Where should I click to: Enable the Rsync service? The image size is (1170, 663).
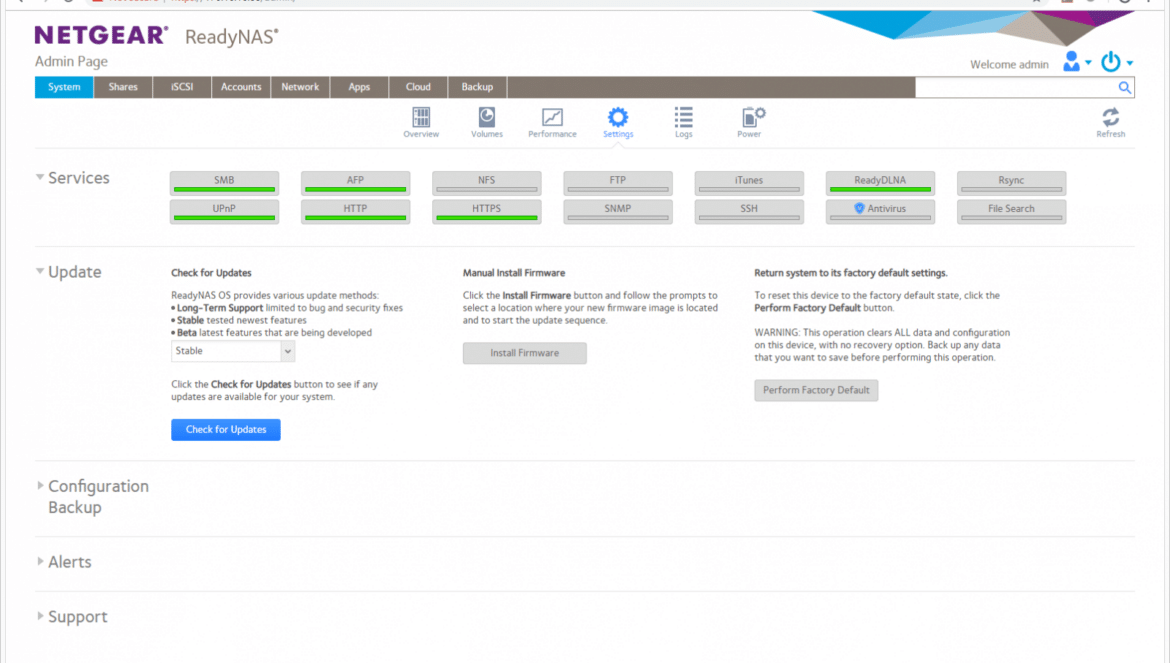point(1012,183)
